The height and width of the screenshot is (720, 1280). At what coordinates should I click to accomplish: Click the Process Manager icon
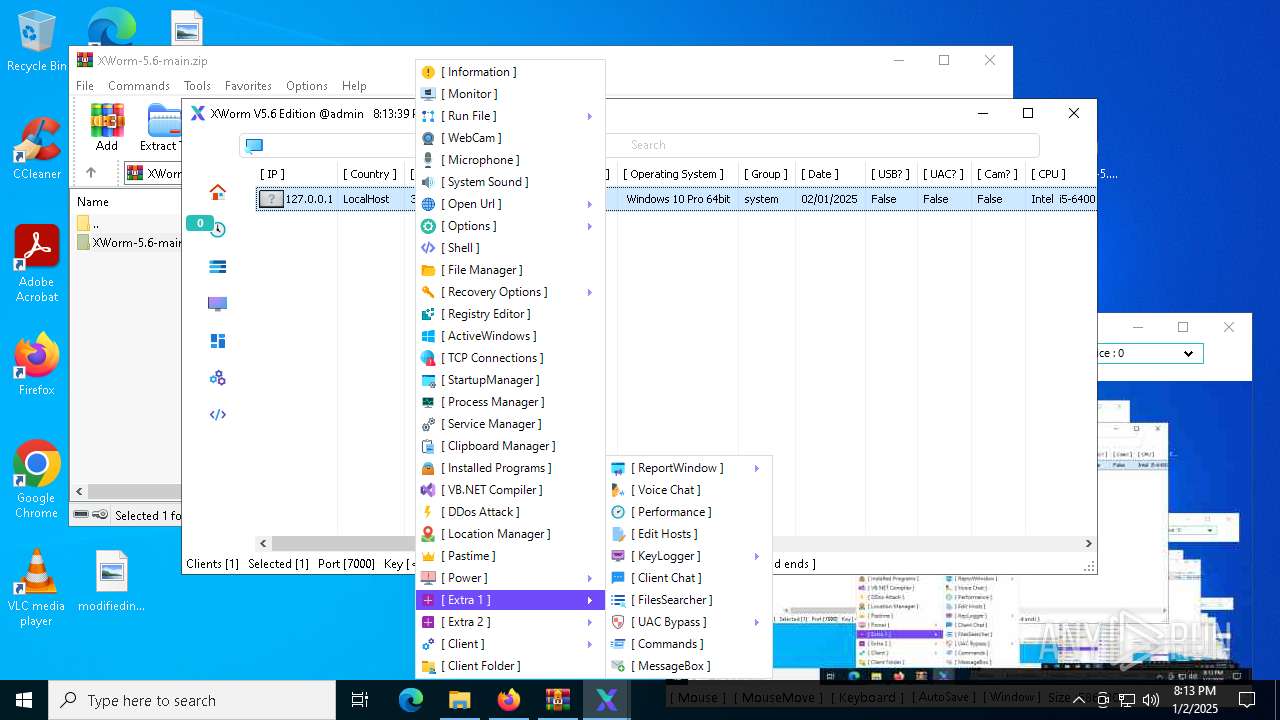click(428, 402)
